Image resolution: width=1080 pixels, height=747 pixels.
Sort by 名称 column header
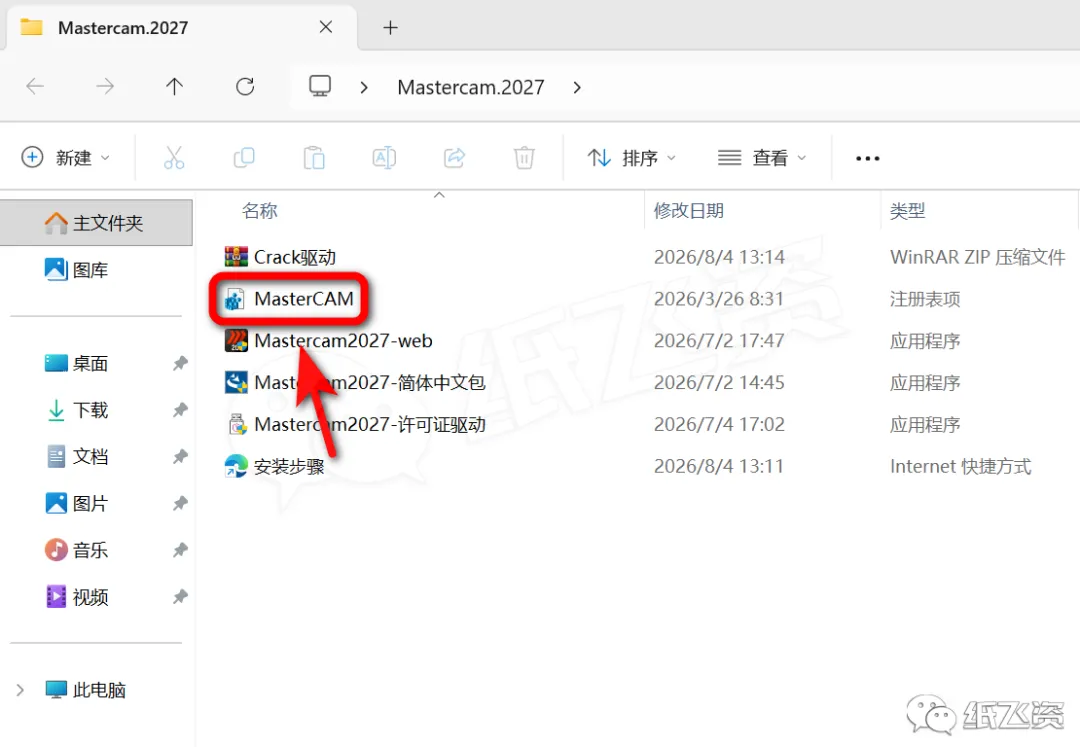pyautogui.click(x=260, y=211)
